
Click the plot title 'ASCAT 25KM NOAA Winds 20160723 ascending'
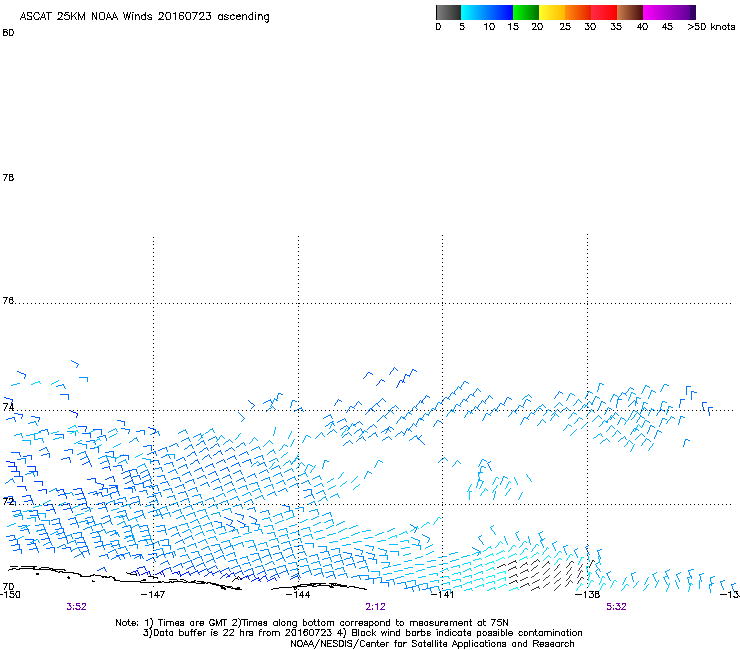pyautogui.click(x=144, y=17)
